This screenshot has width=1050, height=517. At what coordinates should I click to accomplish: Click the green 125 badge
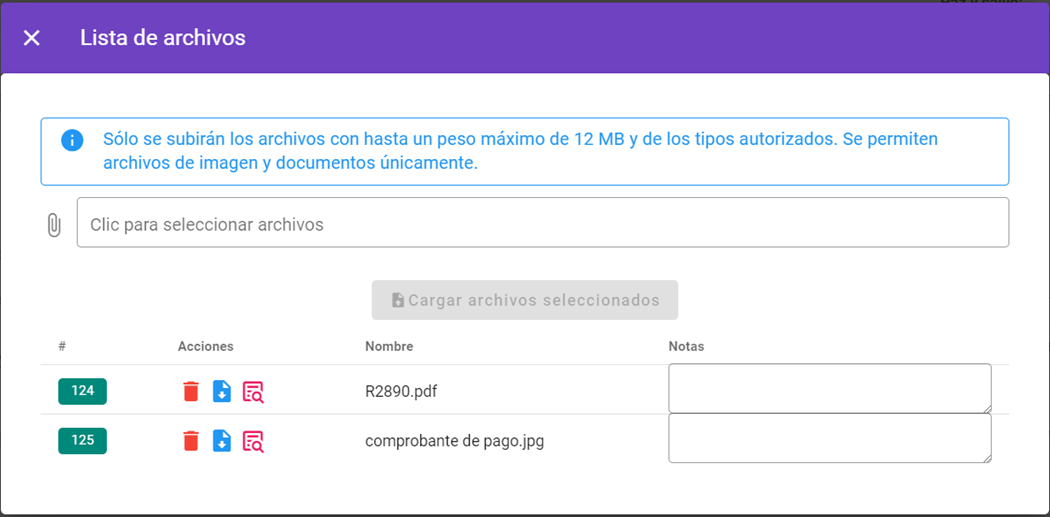82,441
